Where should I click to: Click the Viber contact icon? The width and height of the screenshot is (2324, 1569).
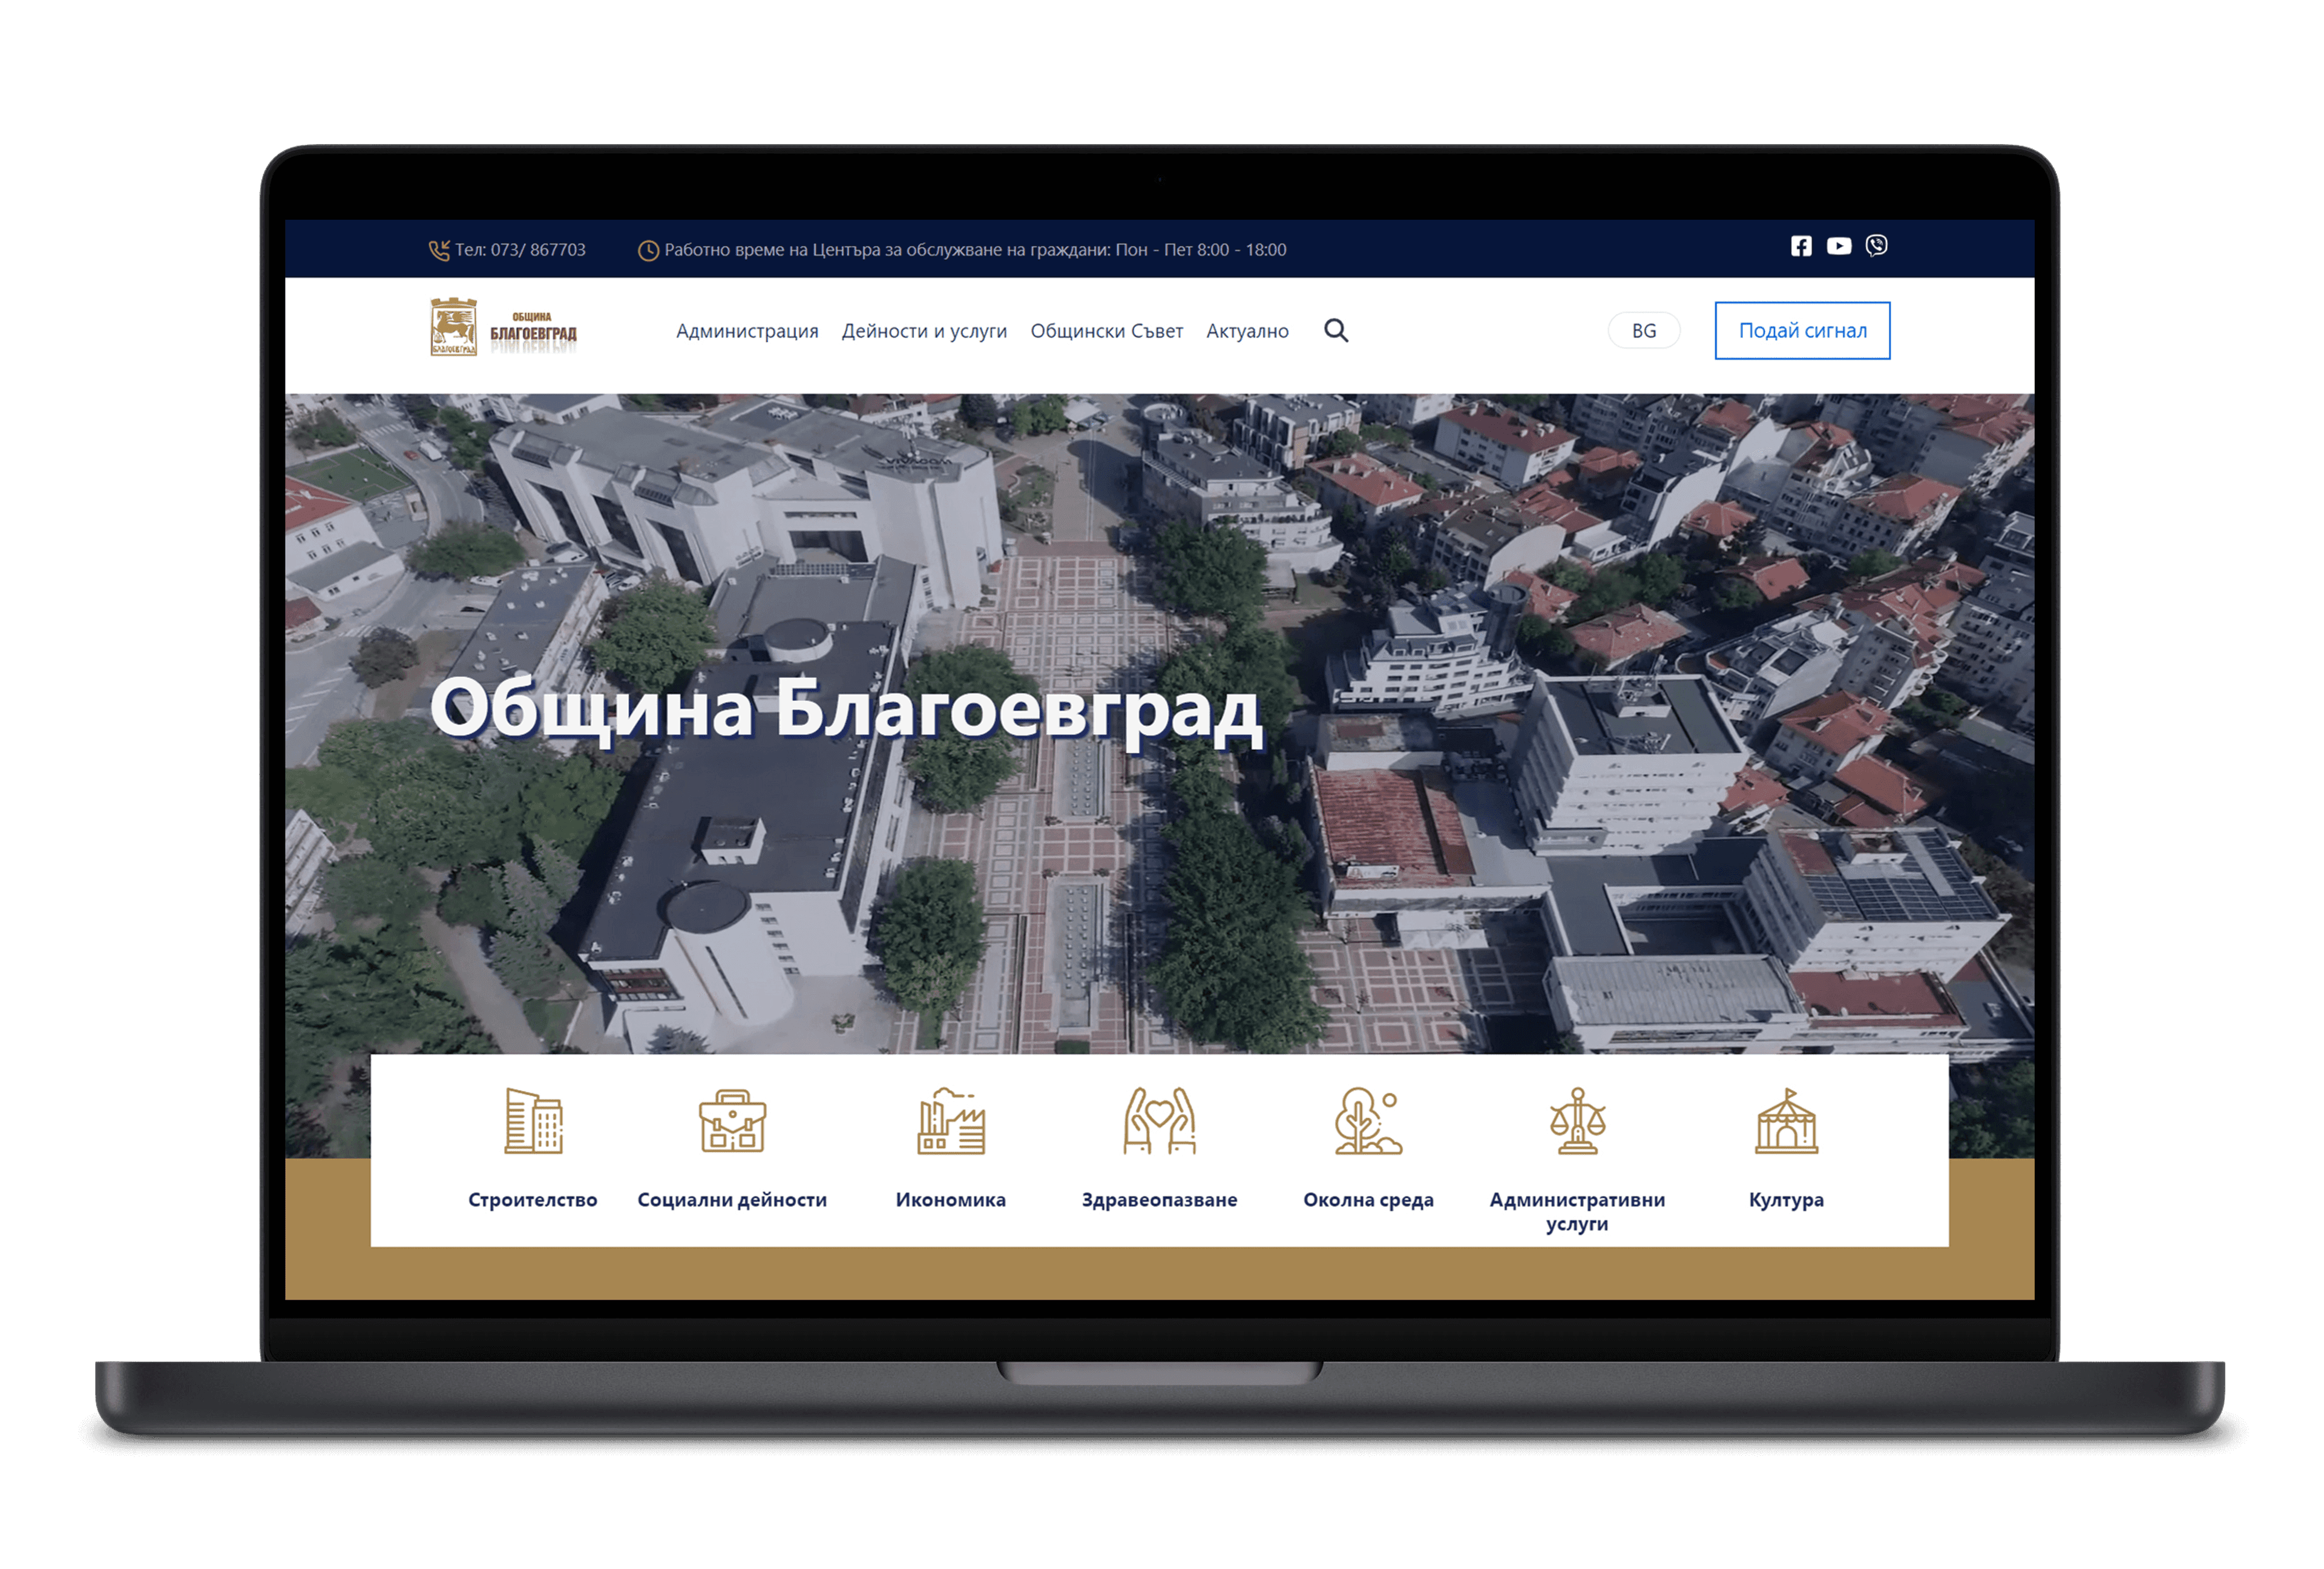(1877, 246)
